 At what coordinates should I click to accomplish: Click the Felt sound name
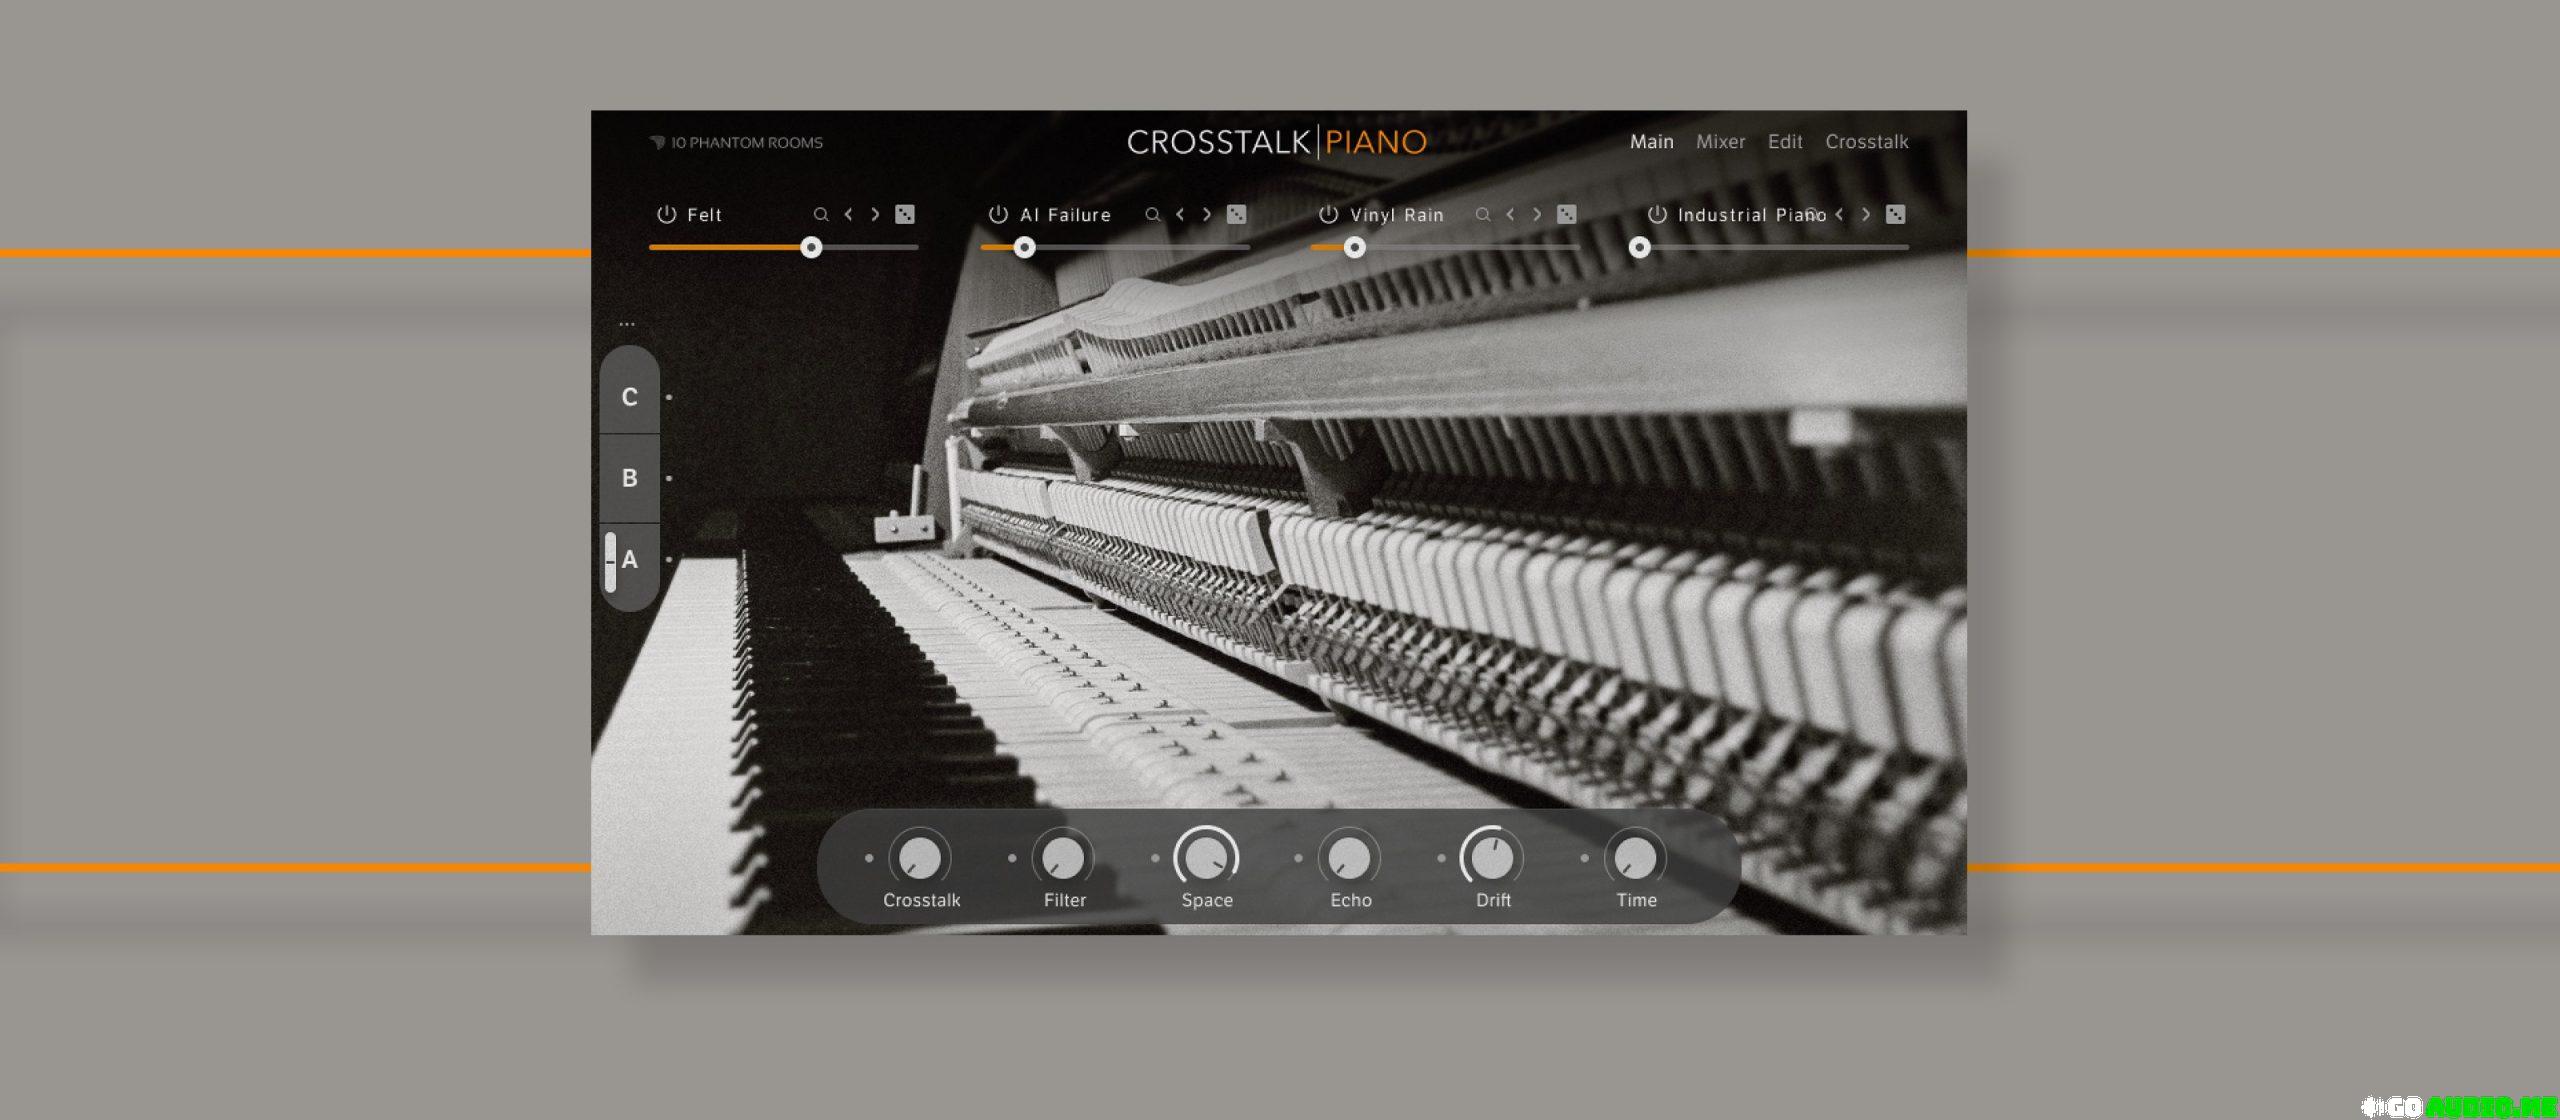coord(704,215)
